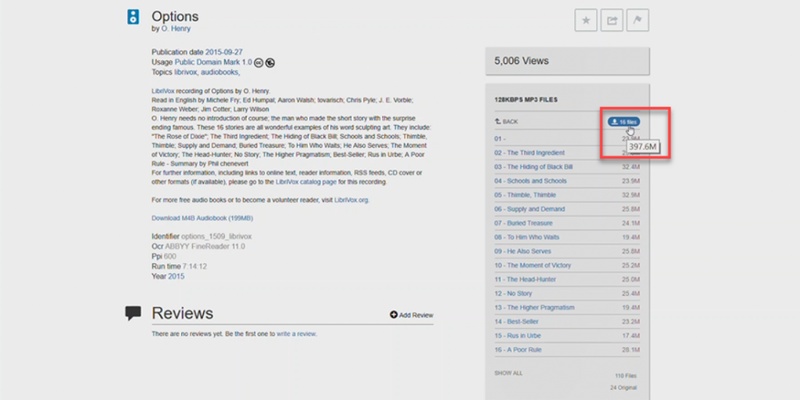The height and width of the screenshot is (400, 800).
Task: Click the audio speaker icon beside Options title
Action: coord(133,17)
